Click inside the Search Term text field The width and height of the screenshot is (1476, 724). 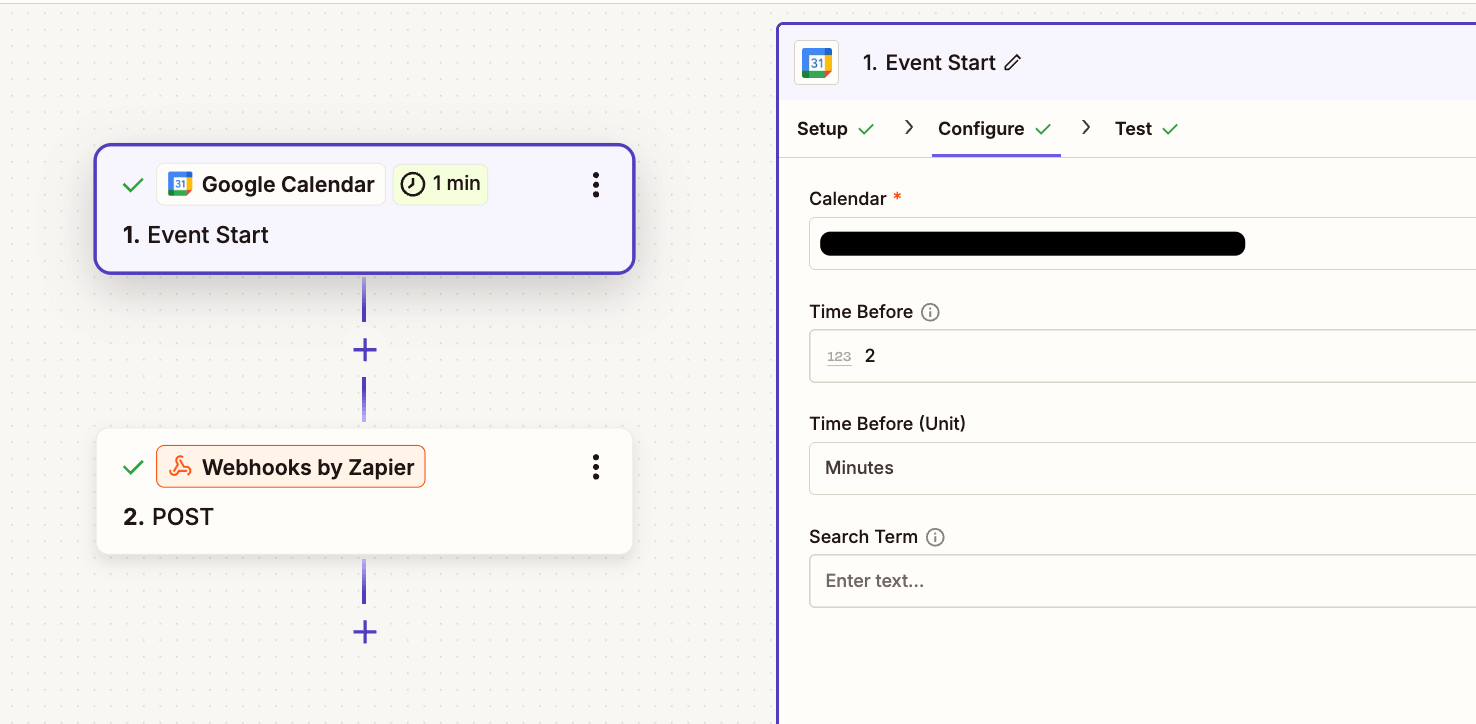pos(1140,581)
